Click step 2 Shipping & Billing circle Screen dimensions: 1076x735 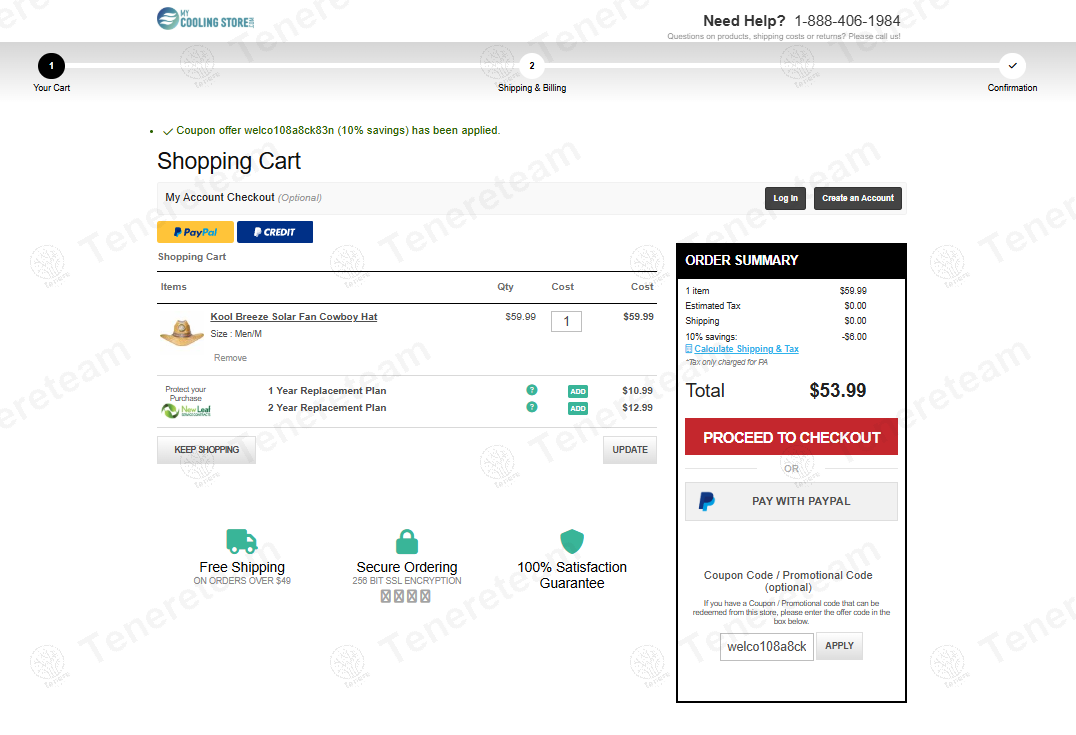532,66
